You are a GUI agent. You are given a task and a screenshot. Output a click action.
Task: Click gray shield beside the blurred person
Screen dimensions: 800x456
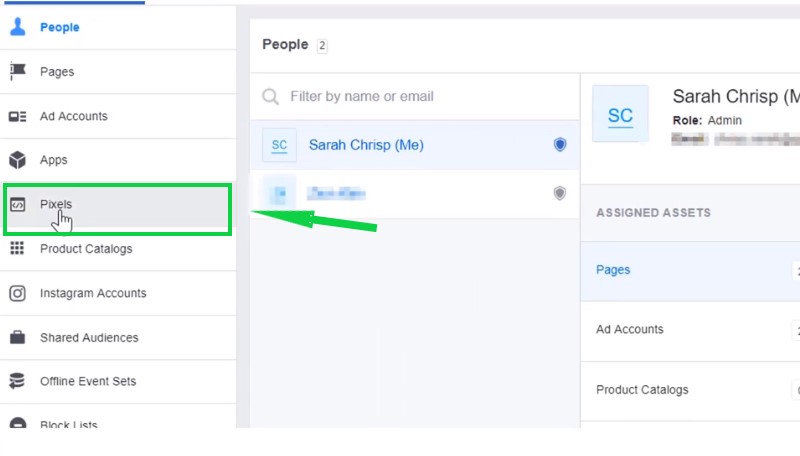pos(560,193)
